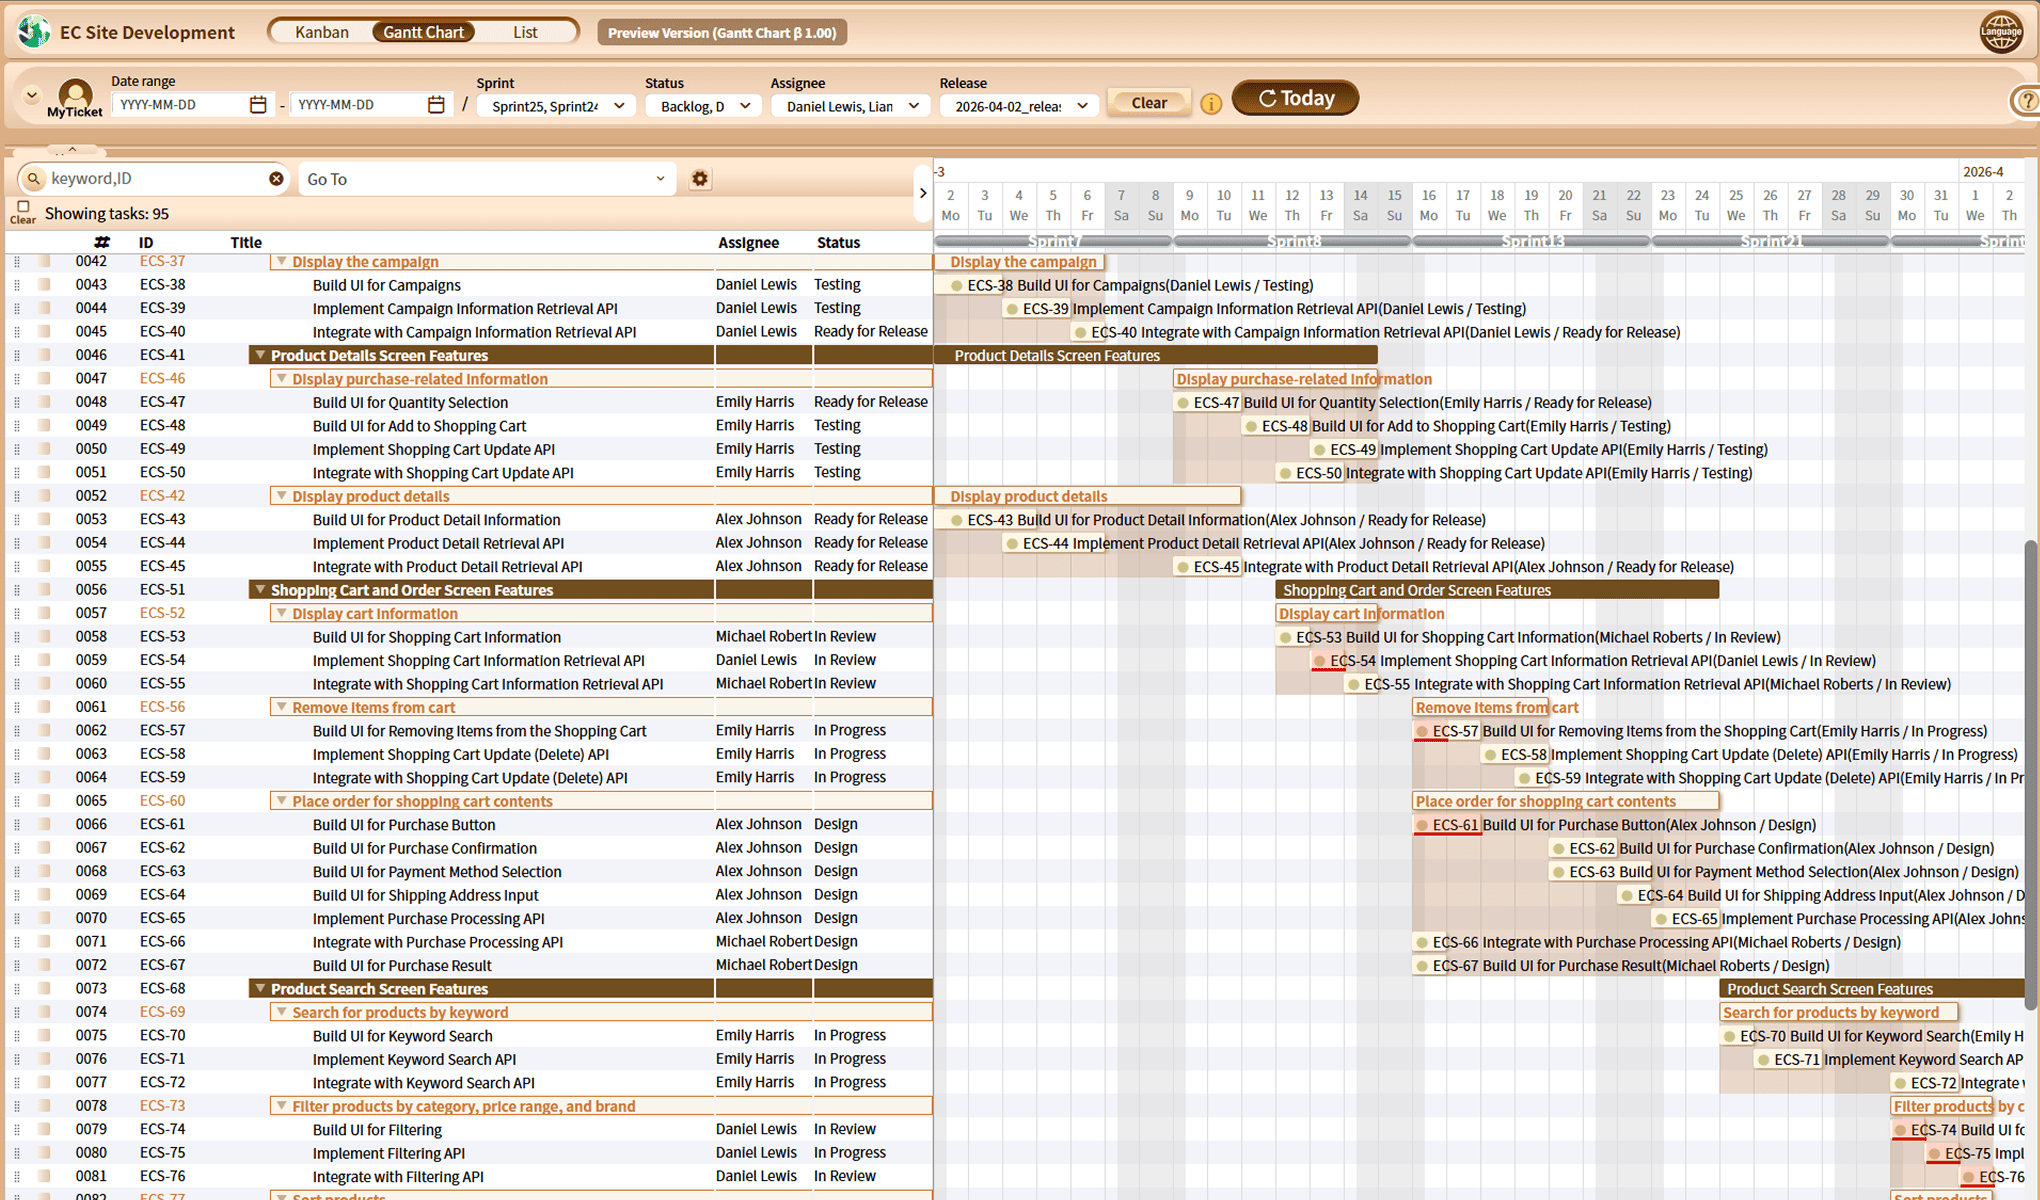This screenshot has height=1200, width=2040.
Task: Click the row number hash column icon
Action: pyautogui.click(x=101, y=242)
